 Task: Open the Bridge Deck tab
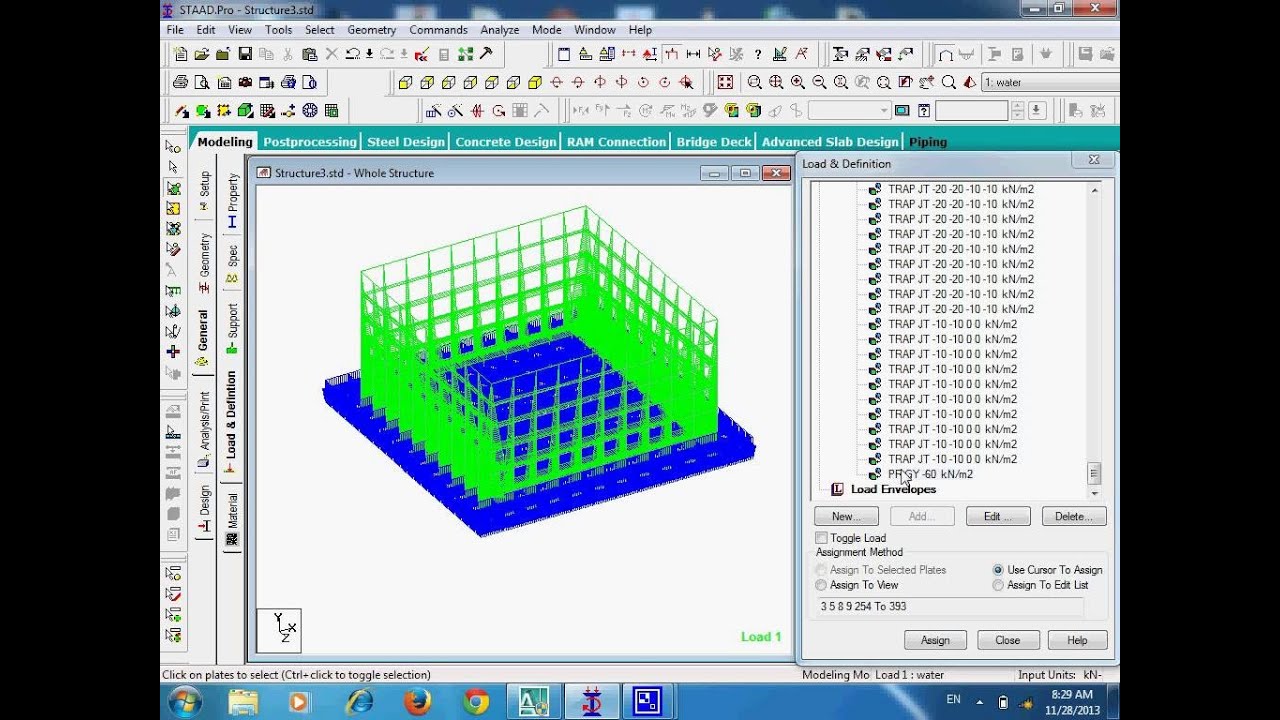[714, 142]
